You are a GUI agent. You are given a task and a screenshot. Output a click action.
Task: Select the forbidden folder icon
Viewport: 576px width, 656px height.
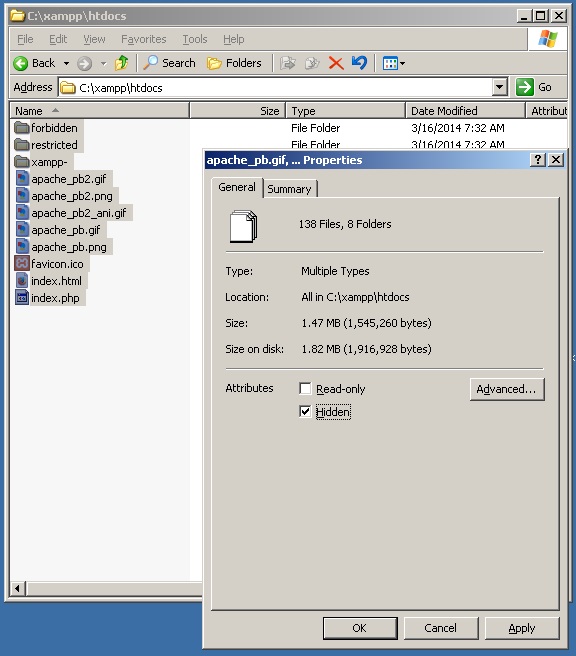coord(22,127)
